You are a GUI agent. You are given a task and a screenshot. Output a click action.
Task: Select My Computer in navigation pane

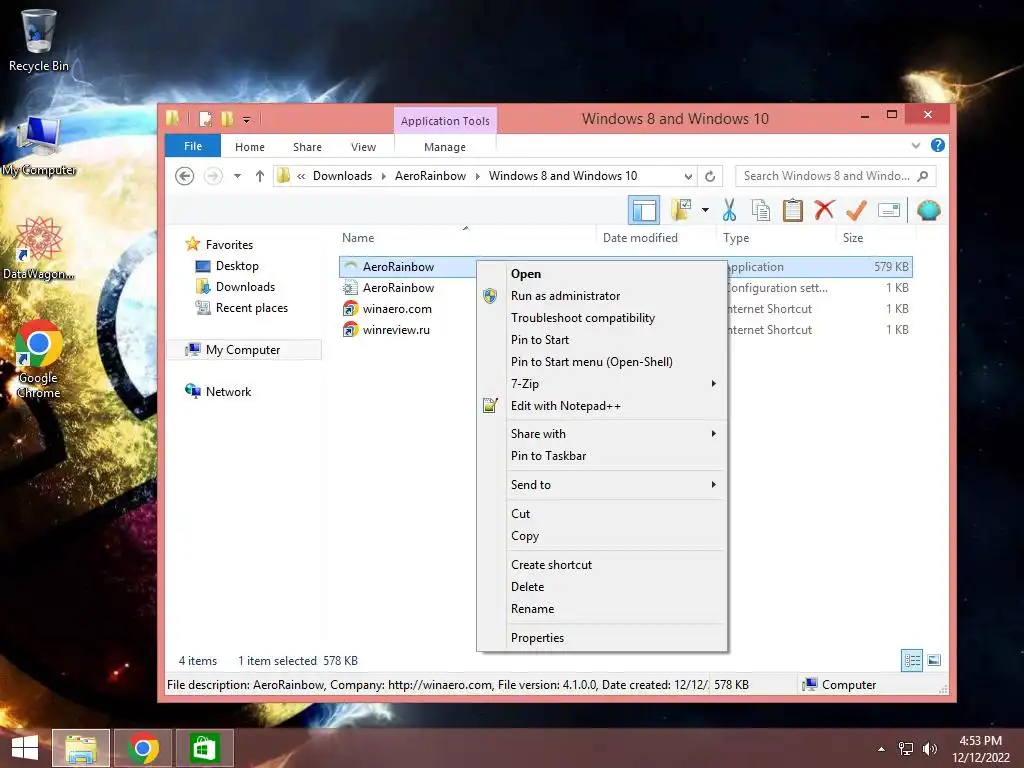coord(242,350)
